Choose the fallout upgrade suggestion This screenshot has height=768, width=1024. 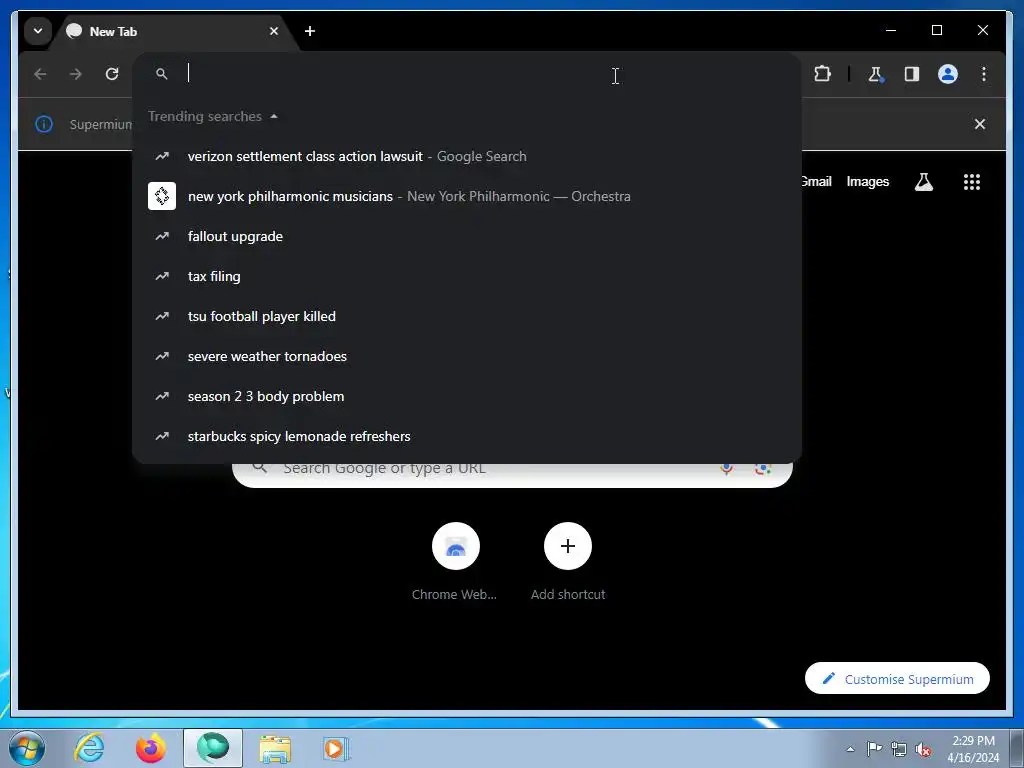[466, 236]
